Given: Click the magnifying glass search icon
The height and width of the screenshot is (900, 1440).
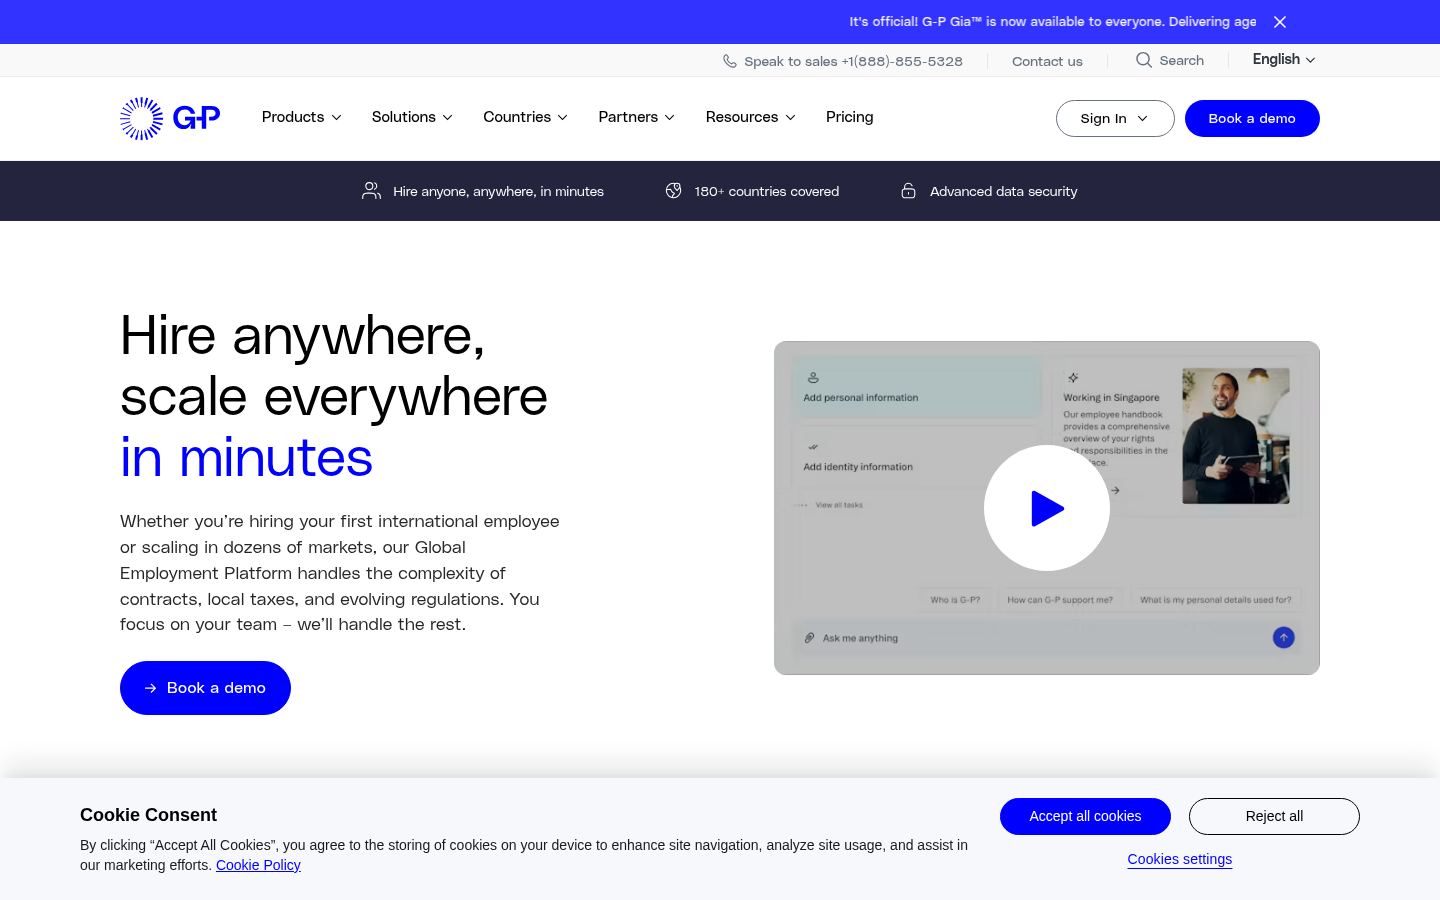Looking at the screenshot, I should point(1144,60).
